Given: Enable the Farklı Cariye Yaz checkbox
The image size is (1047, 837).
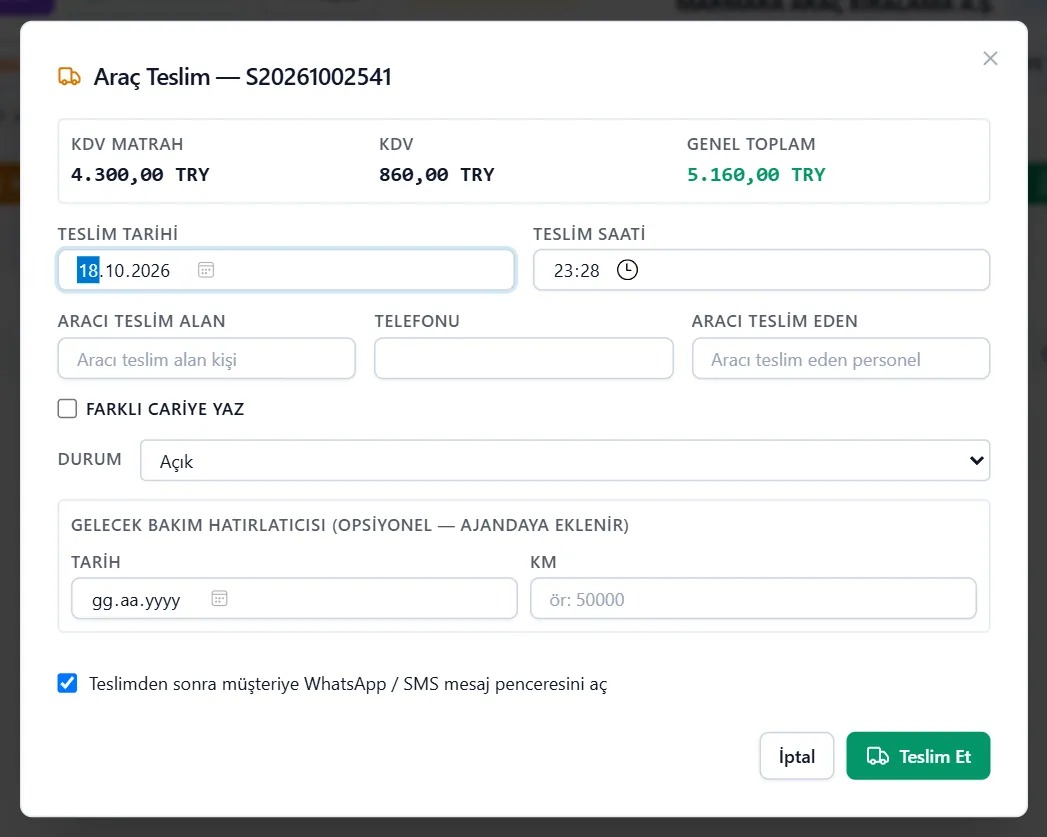Looking at the screenshot, I should tap(67, 408).
